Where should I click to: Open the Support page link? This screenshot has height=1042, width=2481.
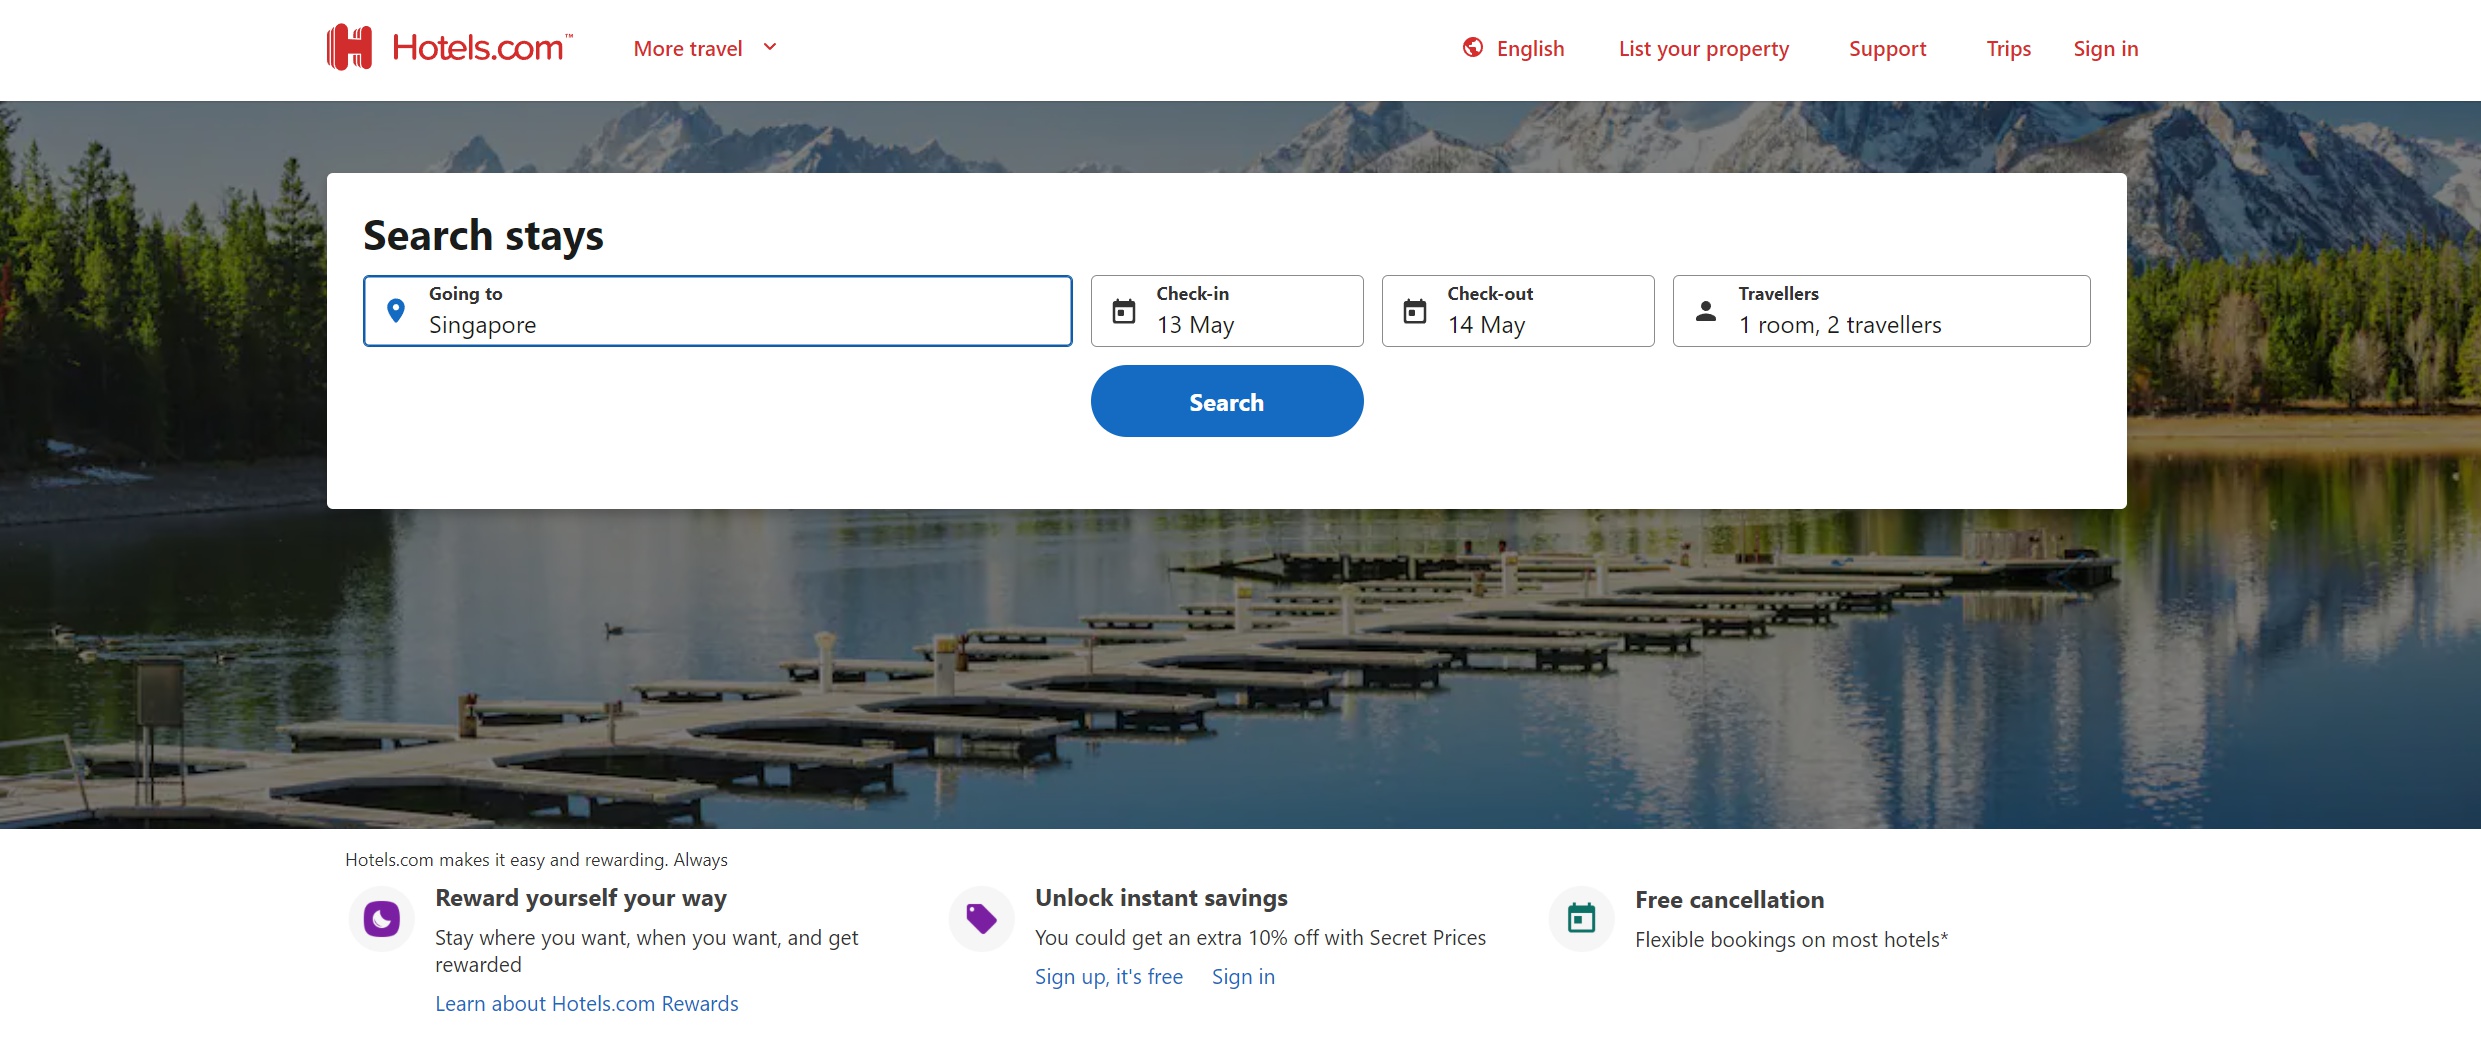1887,48
